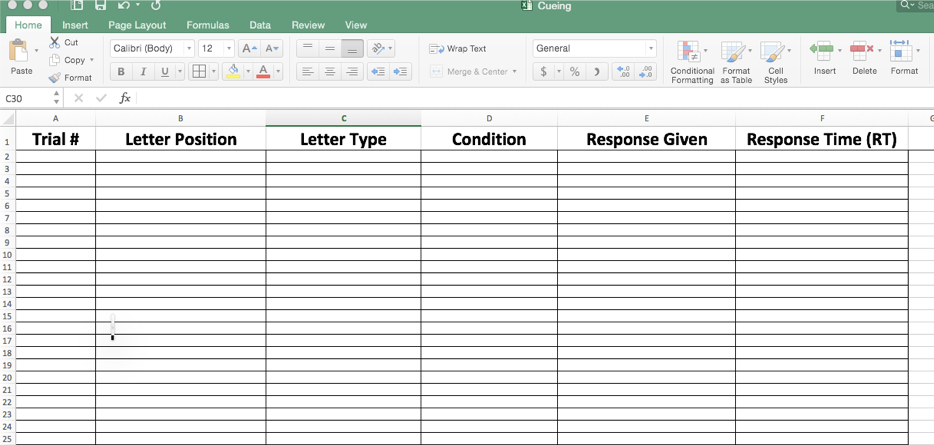Screen dimensions: 934x445
Task: Toggle top vertical alignment
Action: [307, 48]
